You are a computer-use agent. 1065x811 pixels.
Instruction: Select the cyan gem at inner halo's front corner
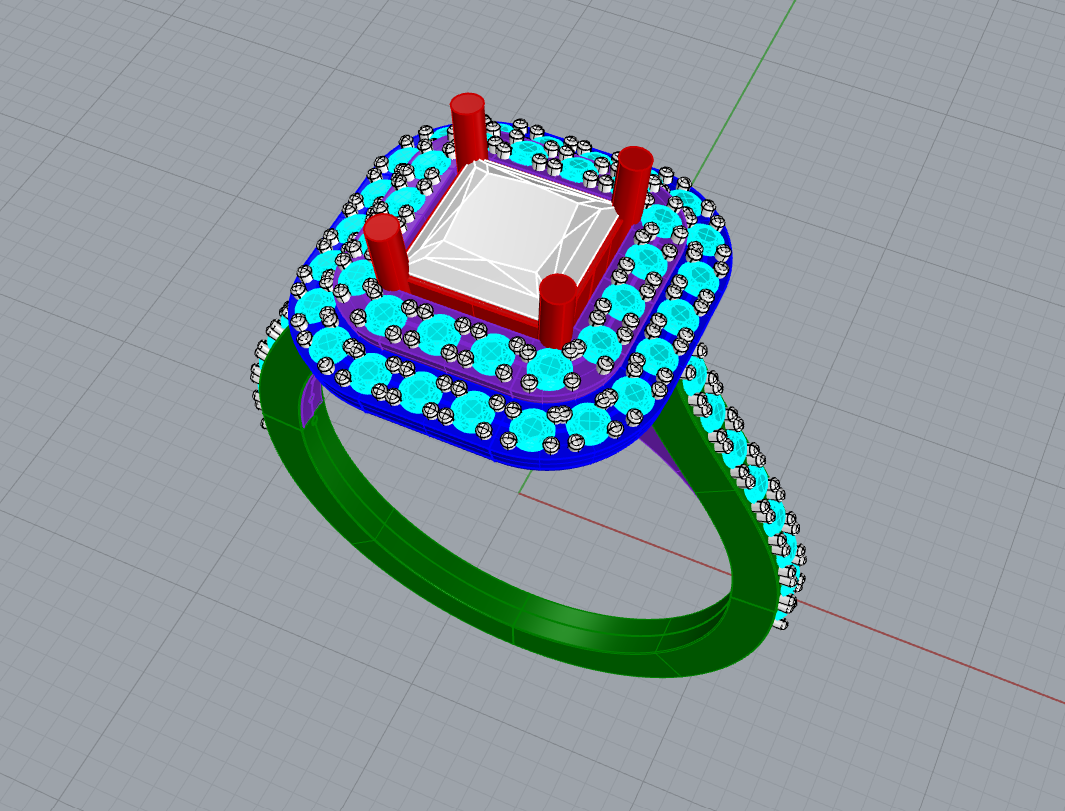pos(549,367)
